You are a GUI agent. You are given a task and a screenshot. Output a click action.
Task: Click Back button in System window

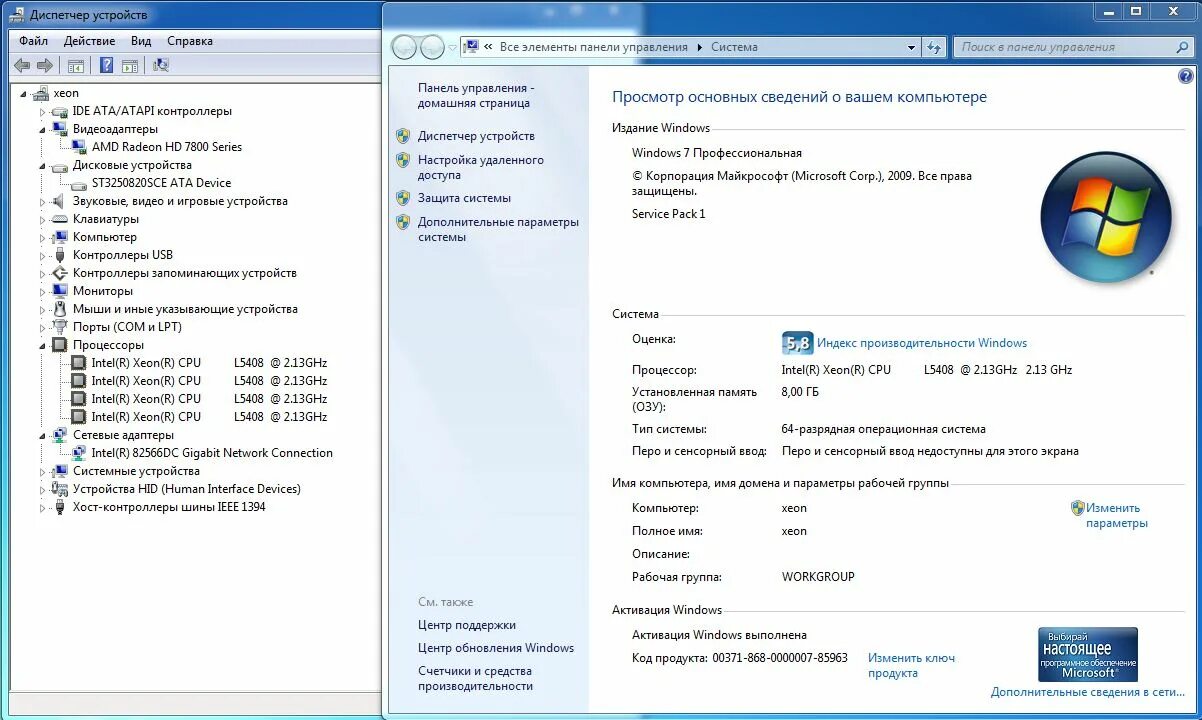pos(404,47)
